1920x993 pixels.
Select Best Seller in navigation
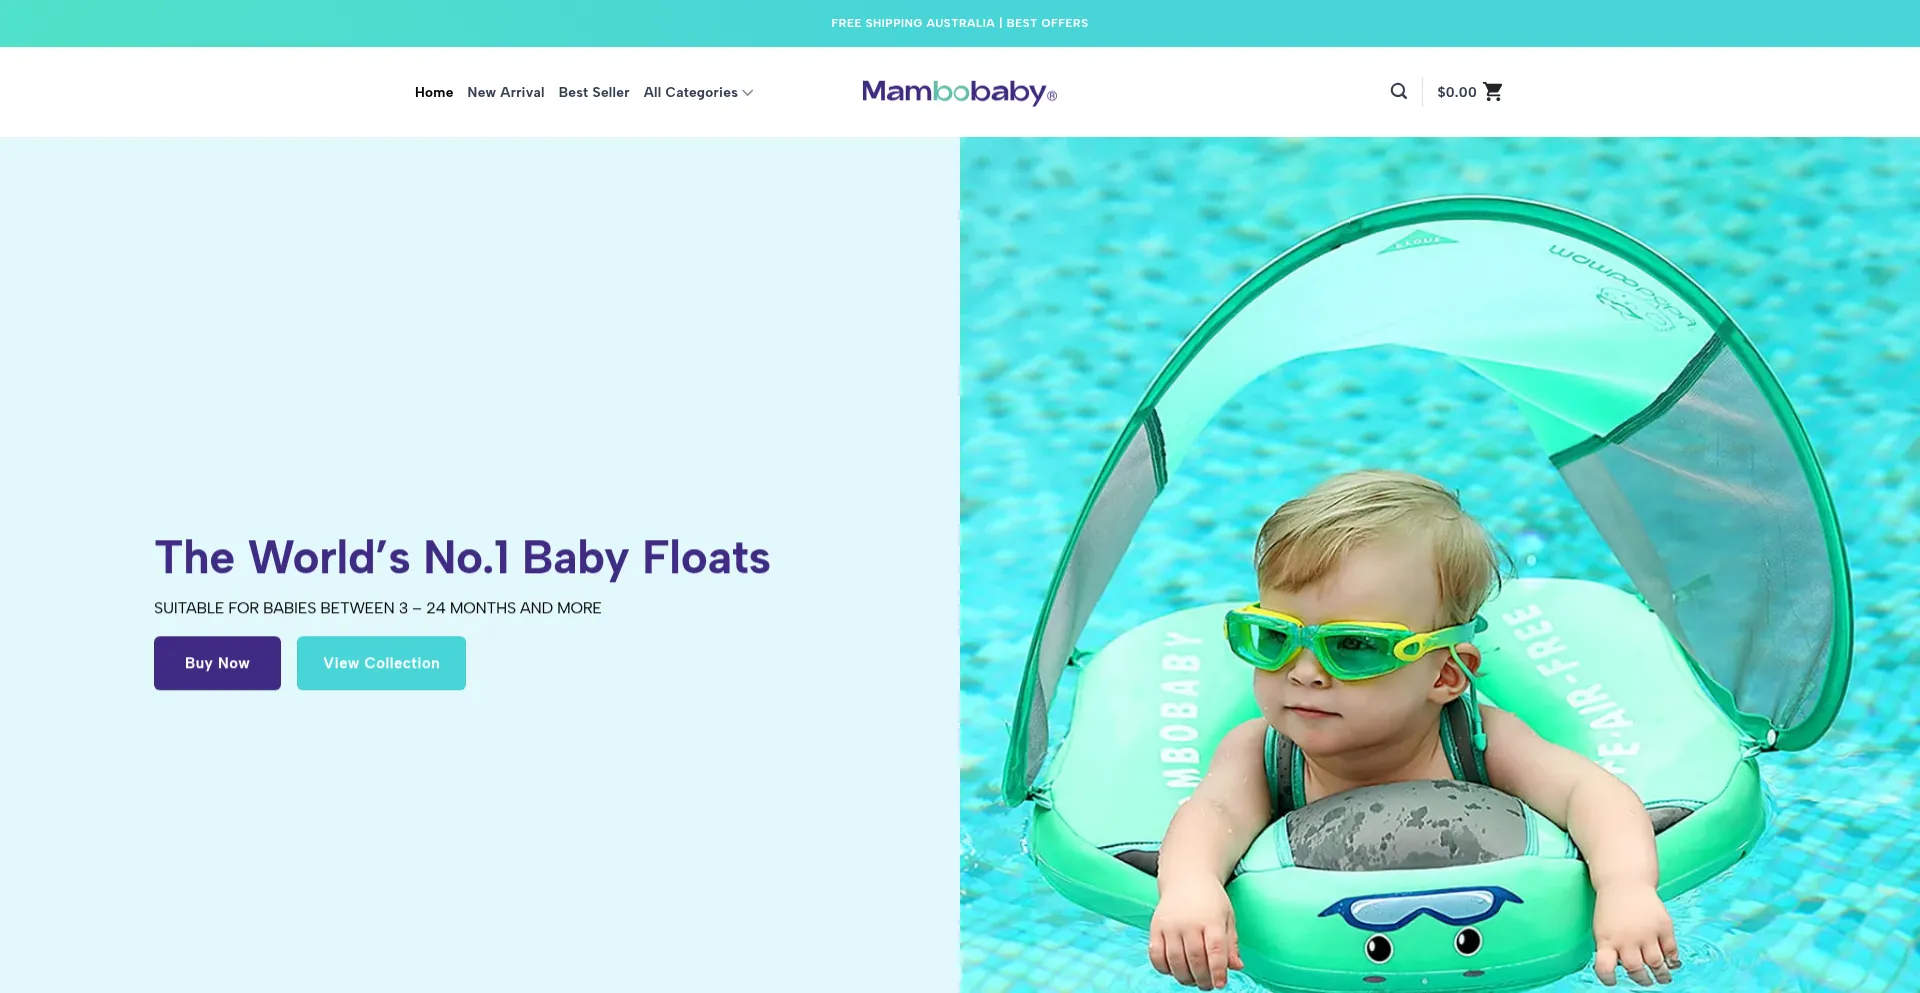click(x=594, y=92)
